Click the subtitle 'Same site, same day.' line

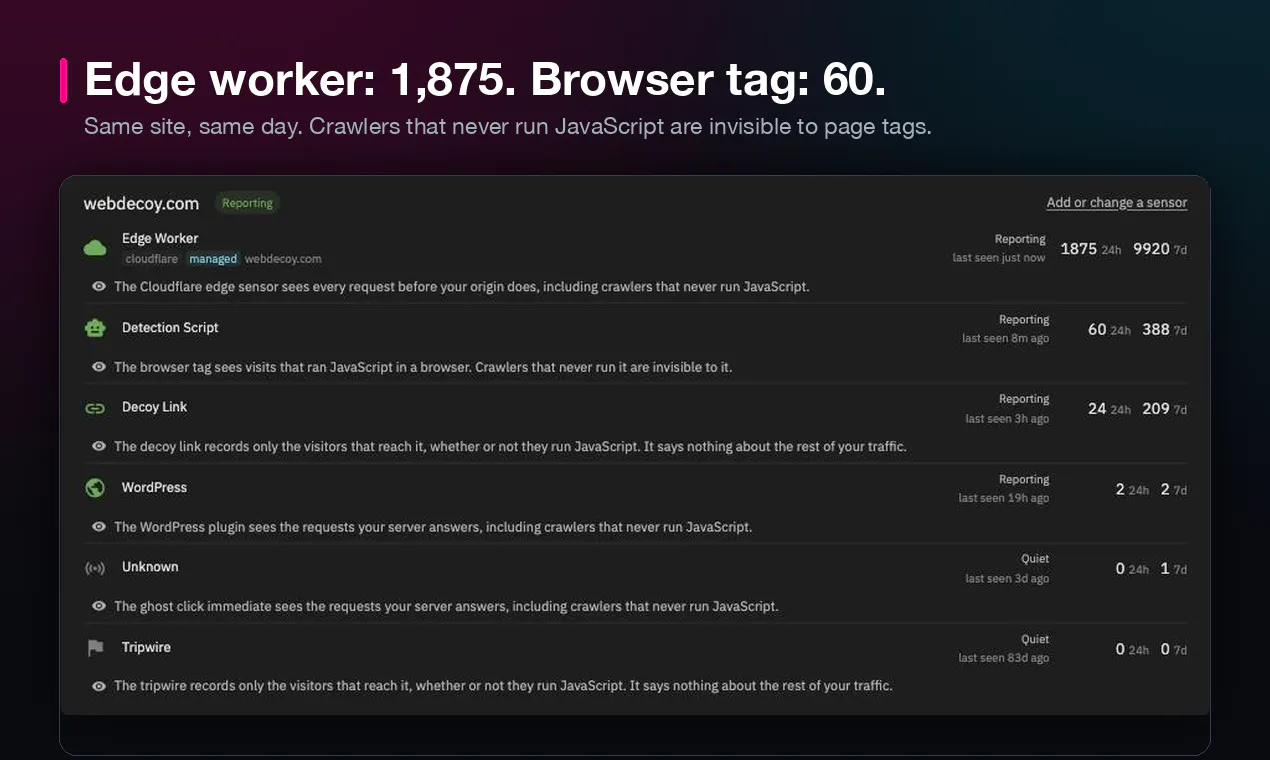(507, 127)
